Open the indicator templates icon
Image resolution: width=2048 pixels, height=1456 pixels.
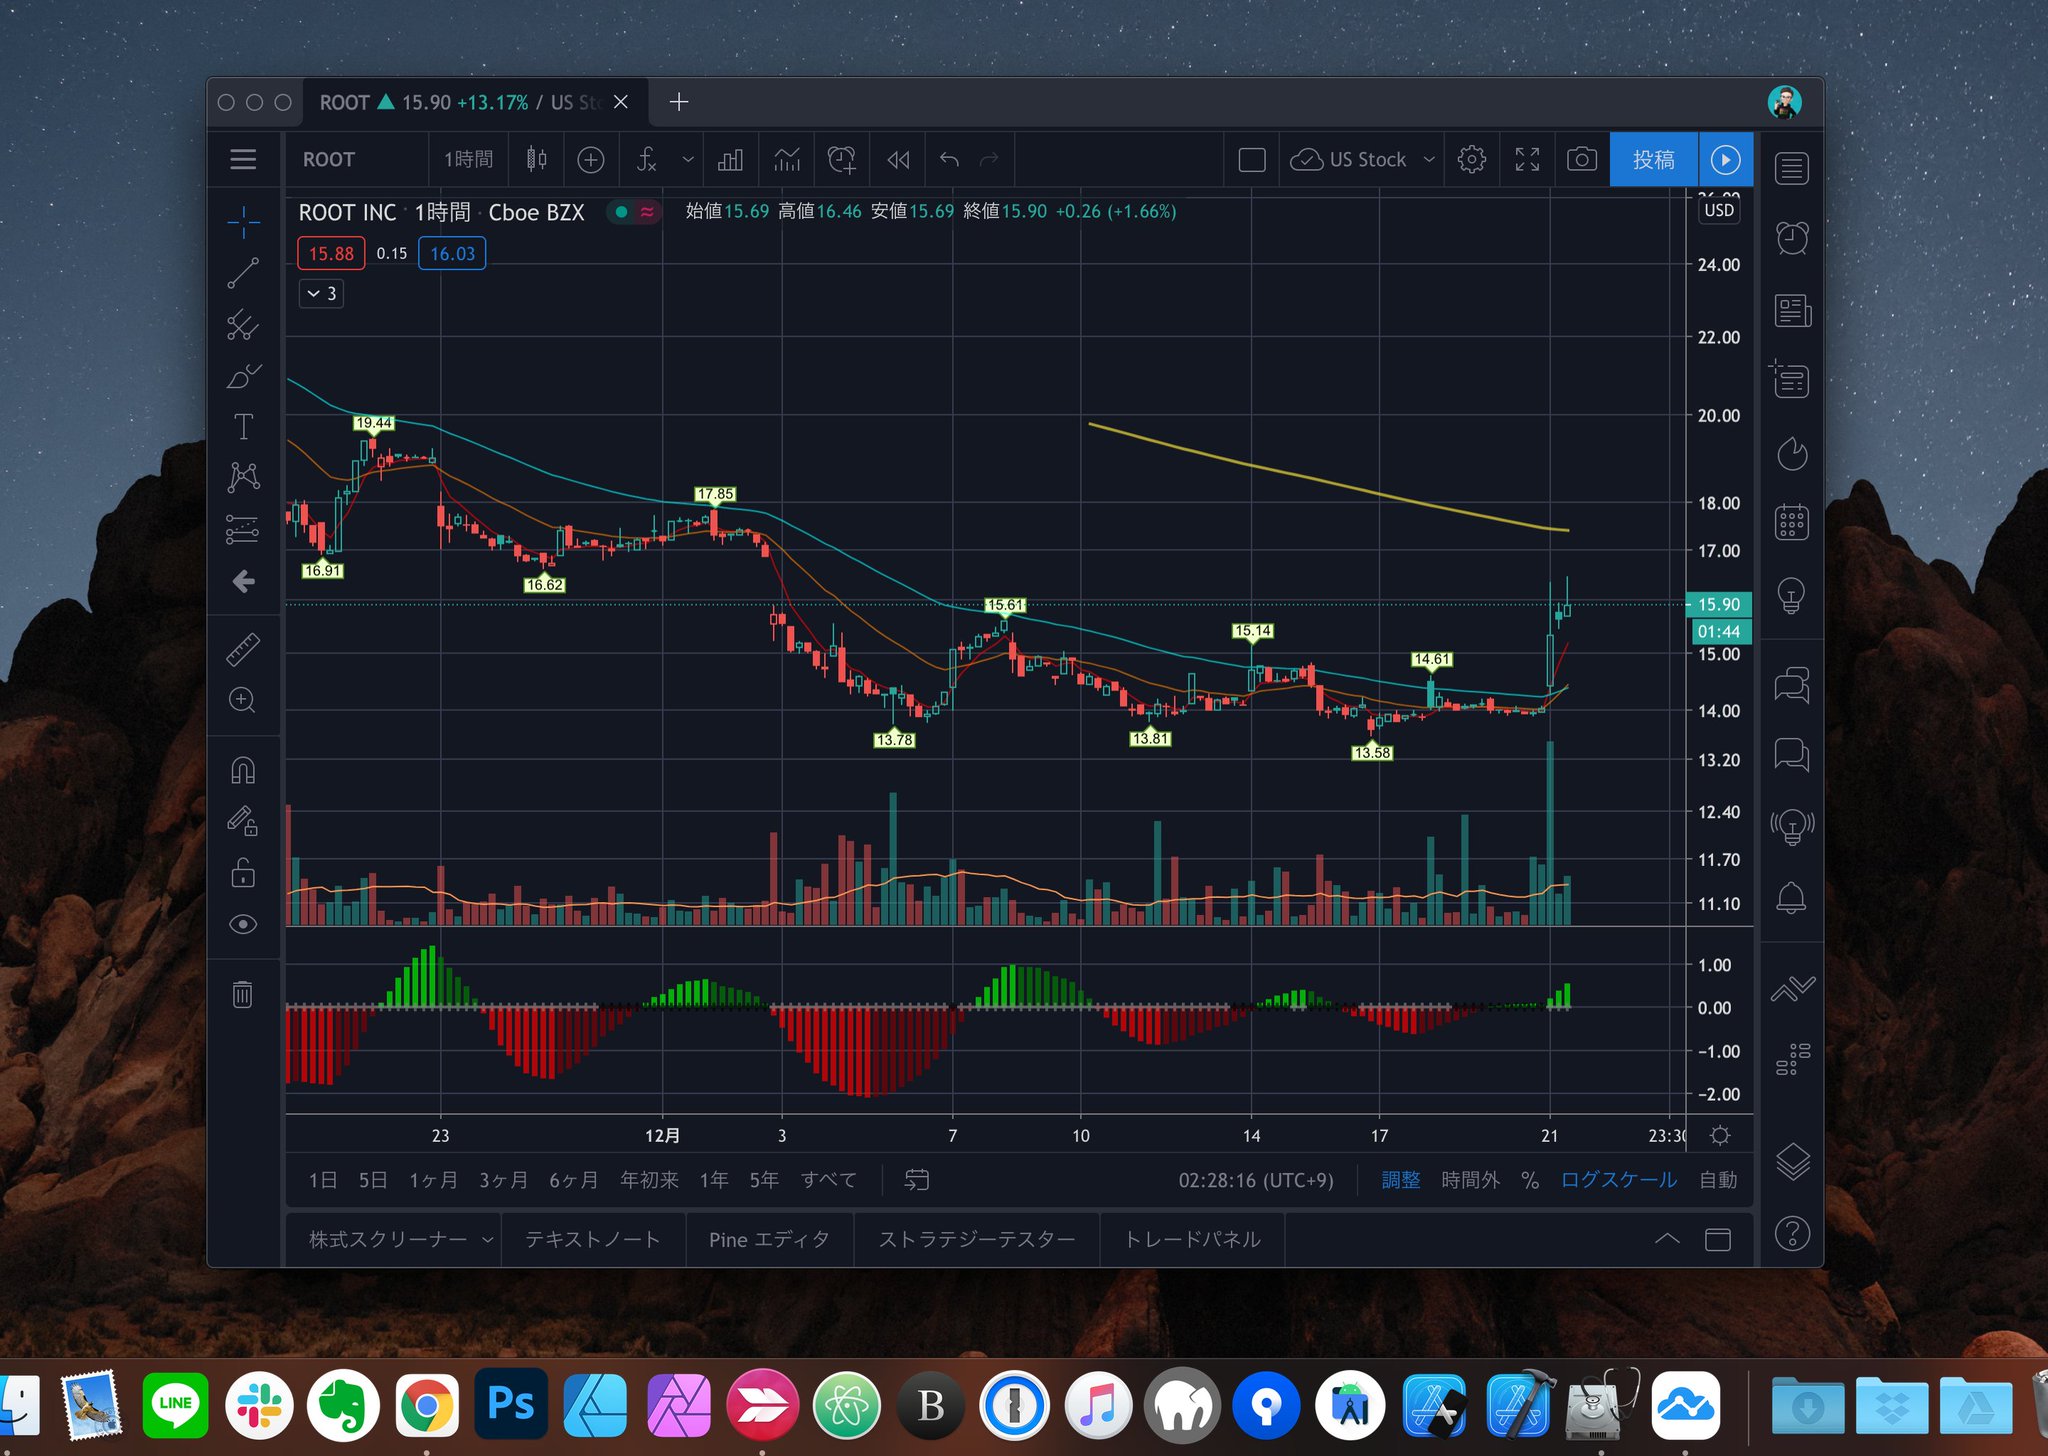[787, 160]
